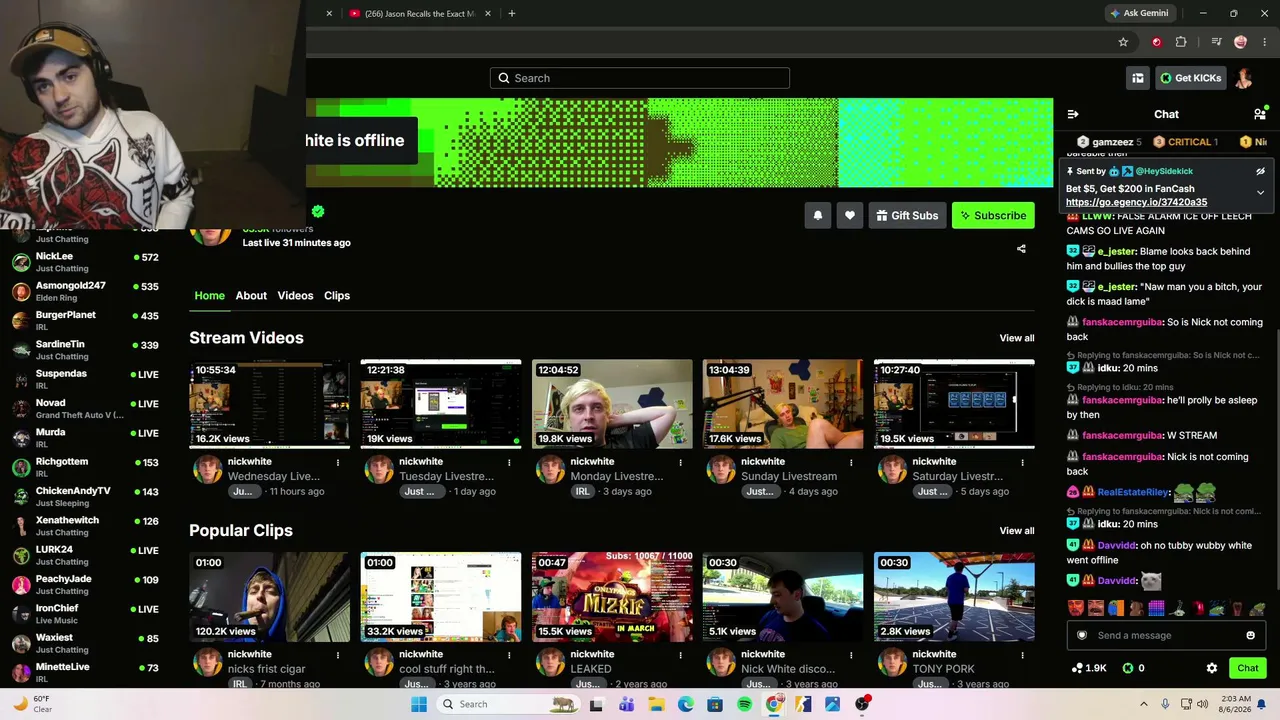1280x720 pixels.
Task: Open NickLee channel in sidebar
Action: [x=85, y=262]
